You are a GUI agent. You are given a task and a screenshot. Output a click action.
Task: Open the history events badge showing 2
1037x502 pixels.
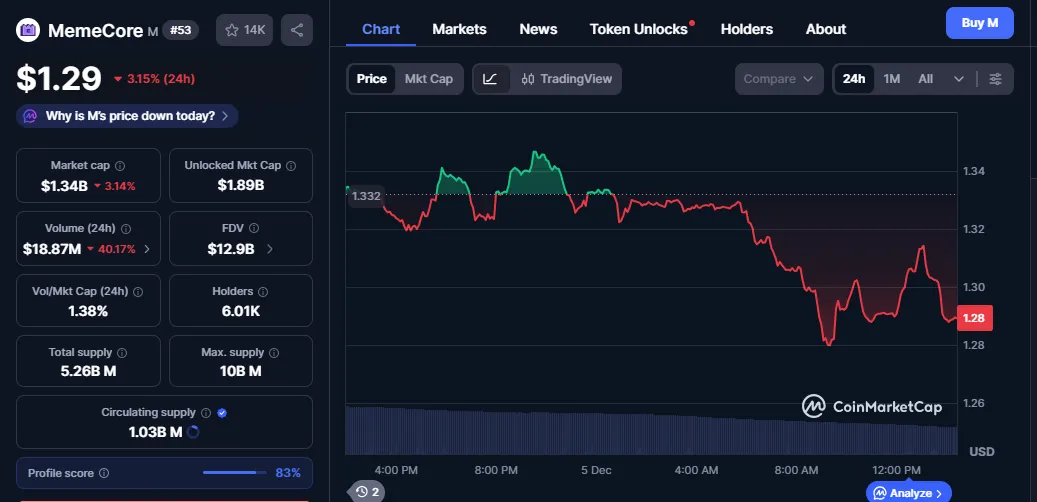(x=367, y=491)
